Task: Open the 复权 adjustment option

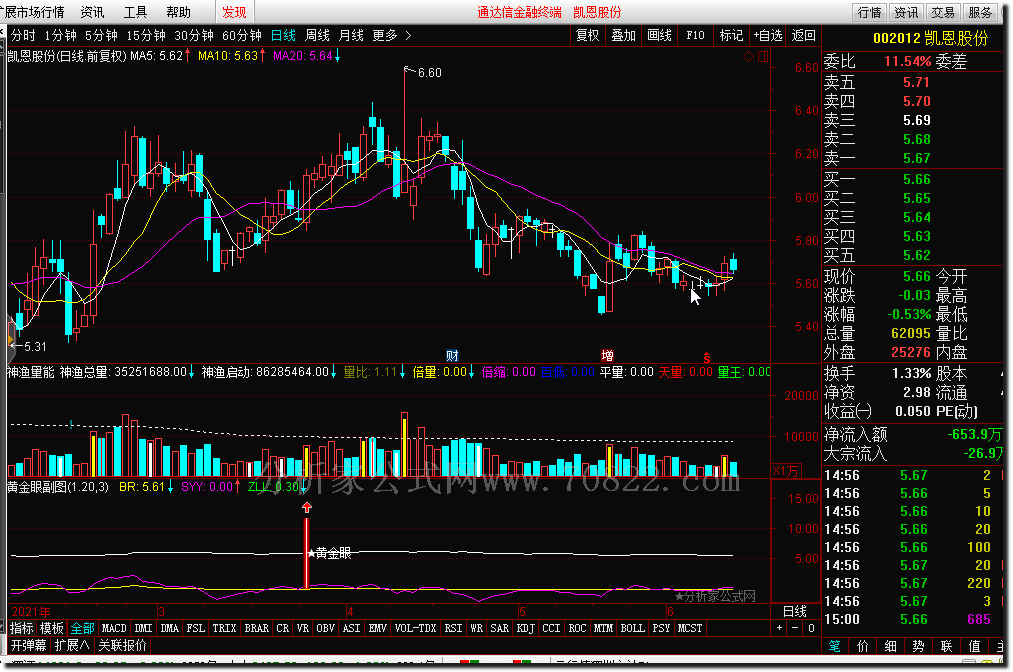Action: tap(587, 36)
